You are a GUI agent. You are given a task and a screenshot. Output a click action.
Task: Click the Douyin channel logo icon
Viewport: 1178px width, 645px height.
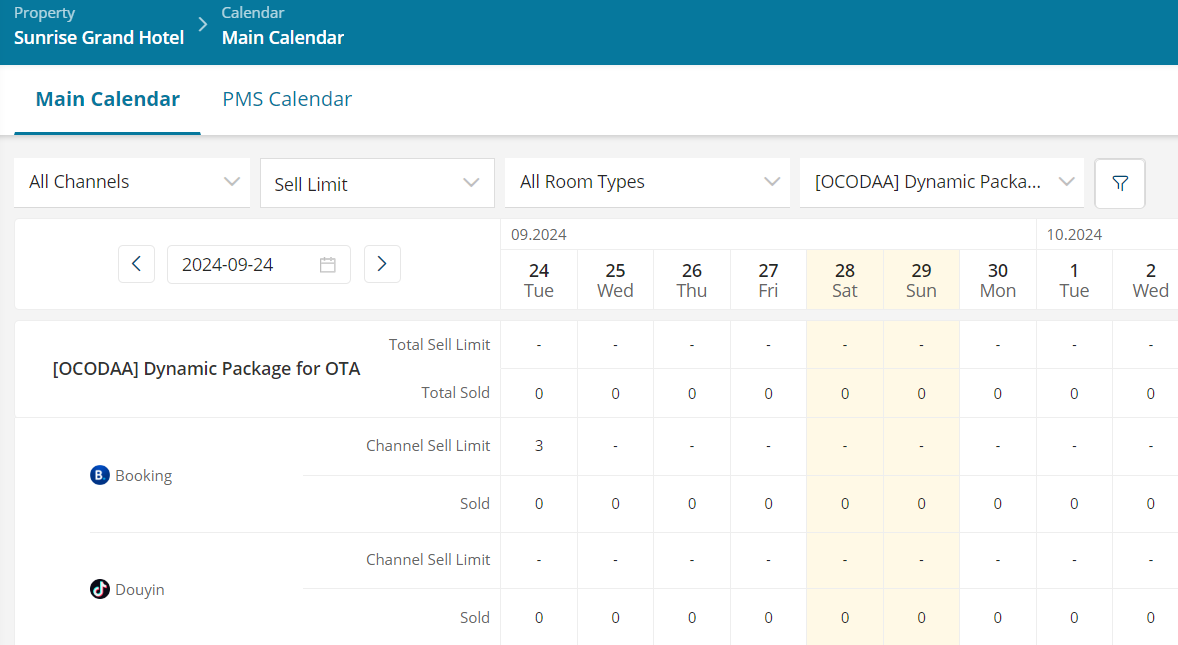(99, 589)
